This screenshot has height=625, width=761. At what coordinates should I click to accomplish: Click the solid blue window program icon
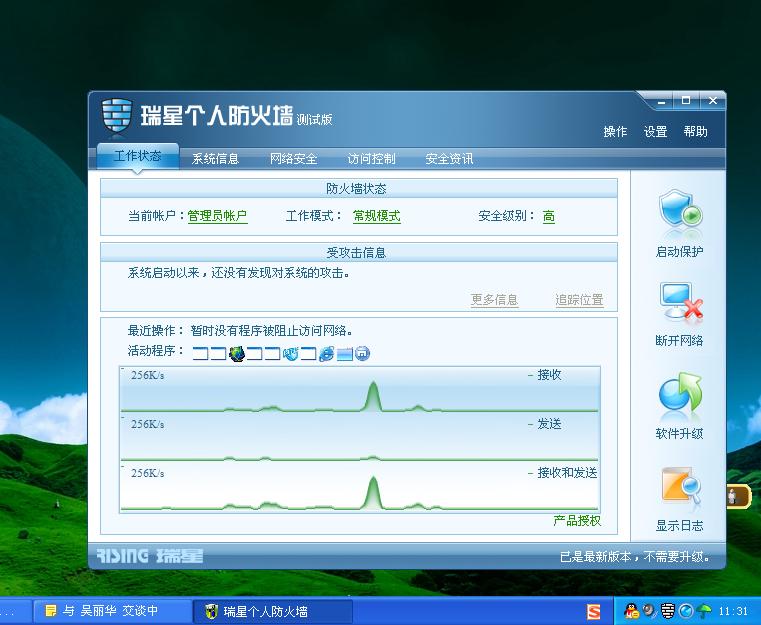coord(345,354)
